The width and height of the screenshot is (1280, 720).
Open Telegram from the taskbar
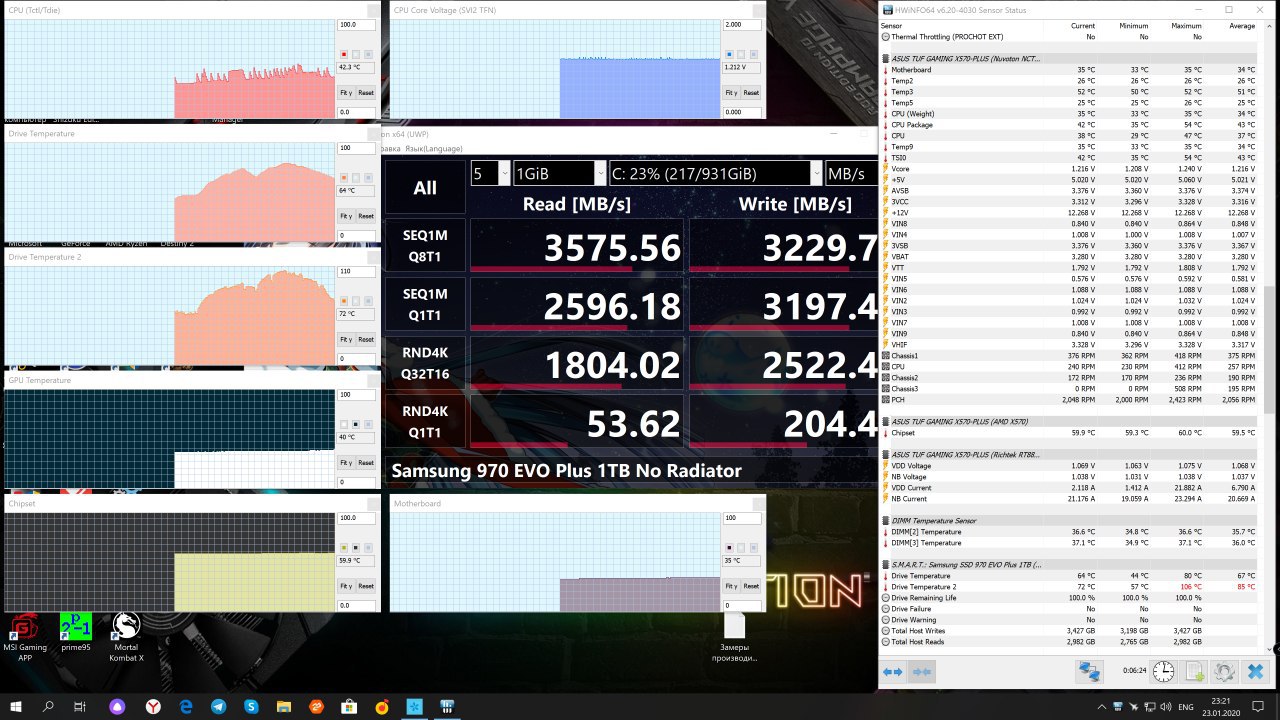pos(219,706)
